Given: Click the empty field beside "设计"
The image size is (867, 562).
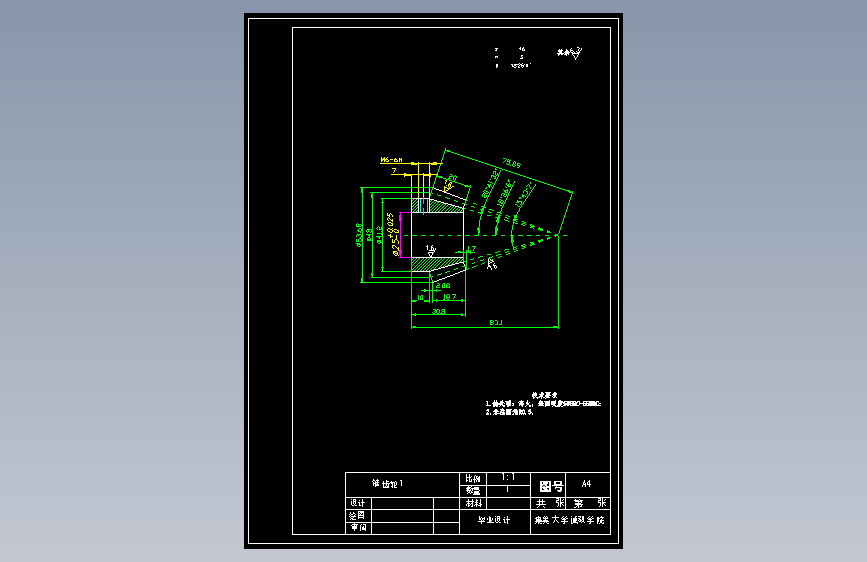Looking at the screenshot, I should [x=403, y=503].
